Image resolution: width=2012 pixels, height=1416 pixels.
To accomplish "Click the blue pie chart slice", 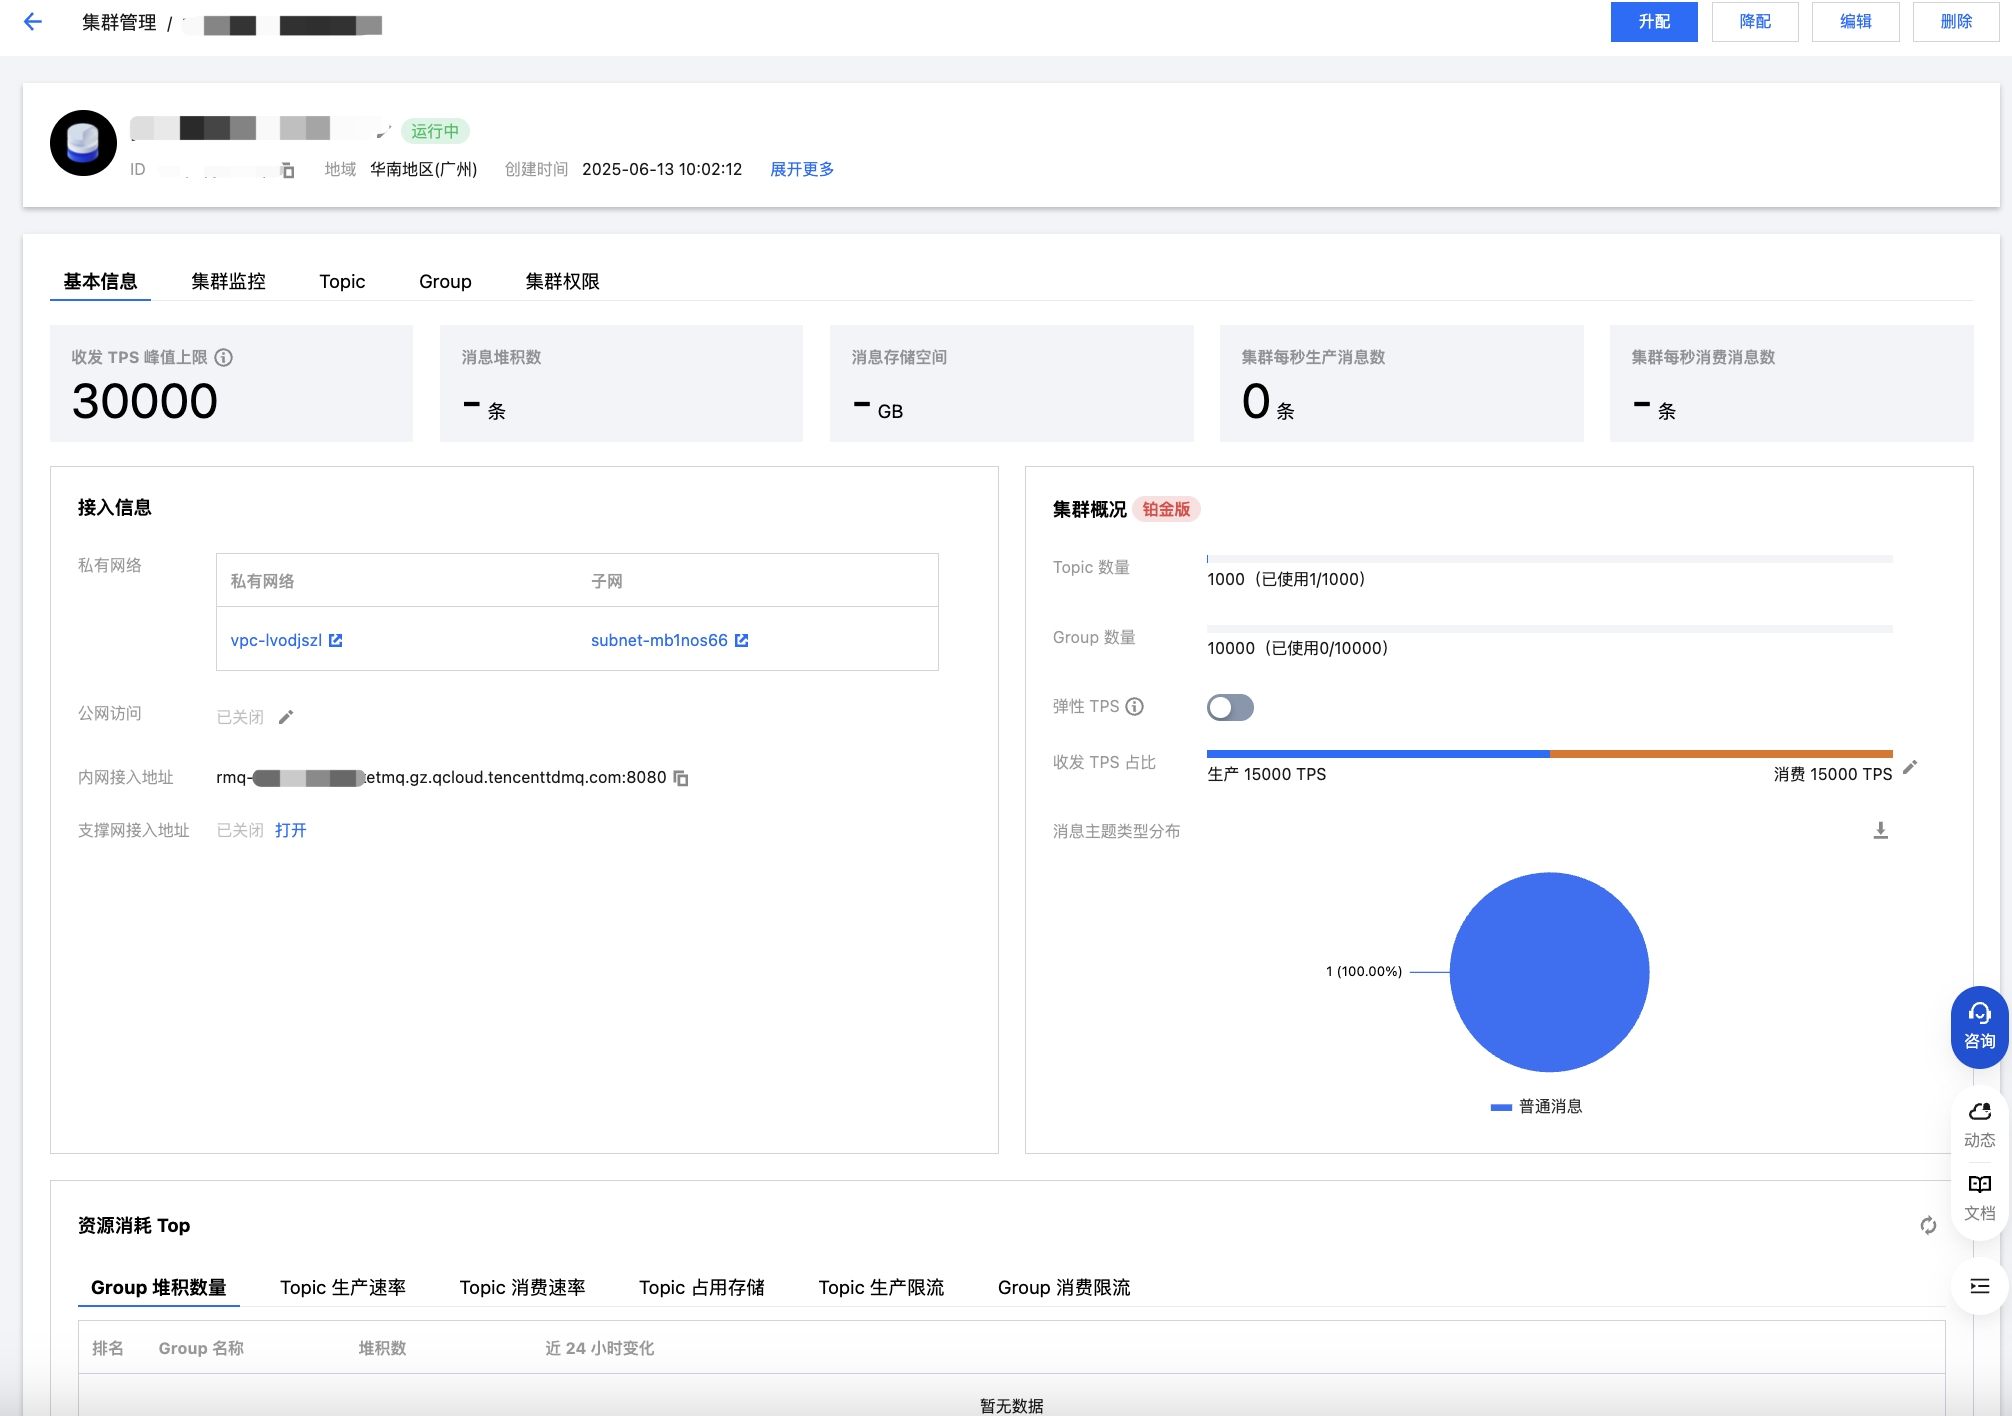I will coord(1548,972).
